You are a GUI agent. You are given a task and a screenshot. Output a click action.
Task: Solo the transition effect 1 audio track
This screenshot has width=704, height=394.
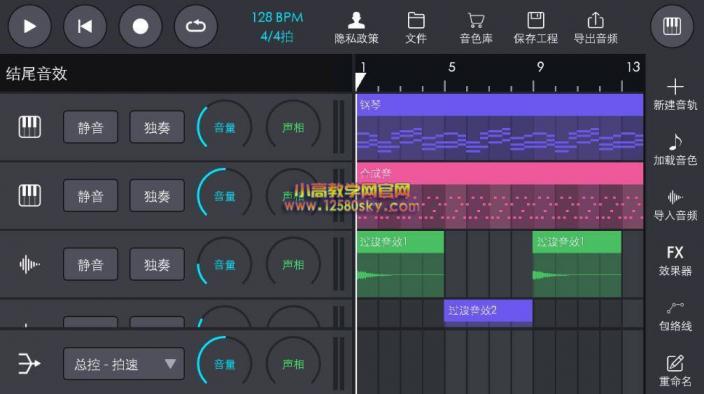pyautogui.click(x=157, y=264)
